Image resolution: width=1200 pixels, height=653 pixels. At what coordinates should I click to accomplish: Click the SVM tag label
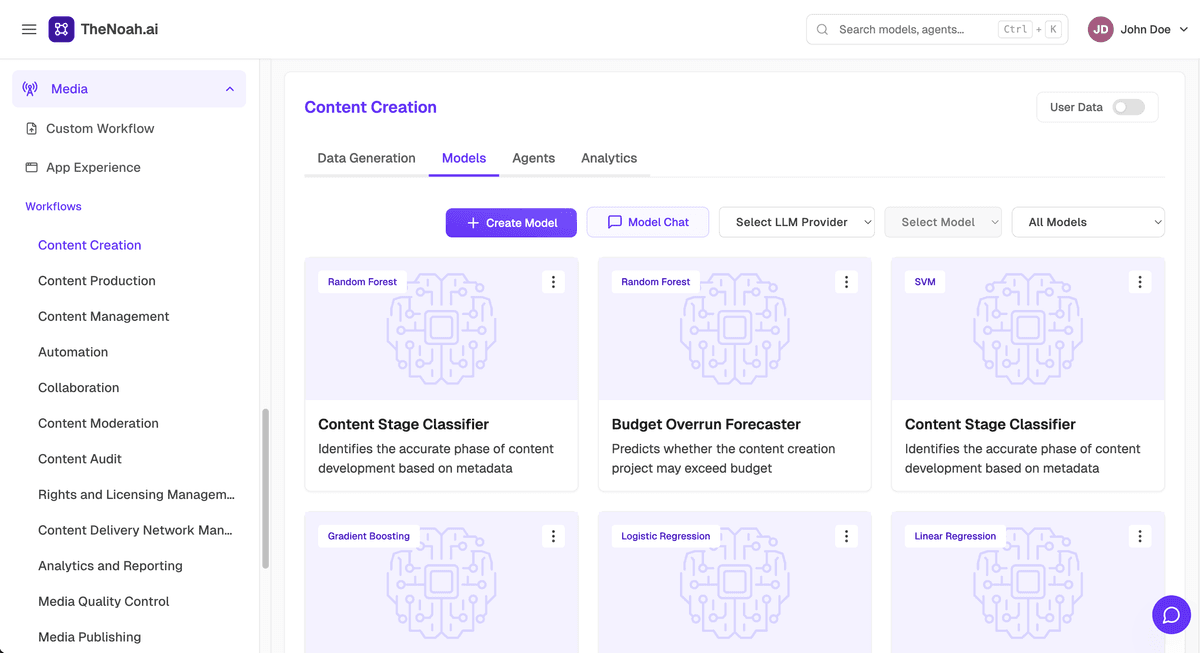pyautogui.click(x=925, y=282)
